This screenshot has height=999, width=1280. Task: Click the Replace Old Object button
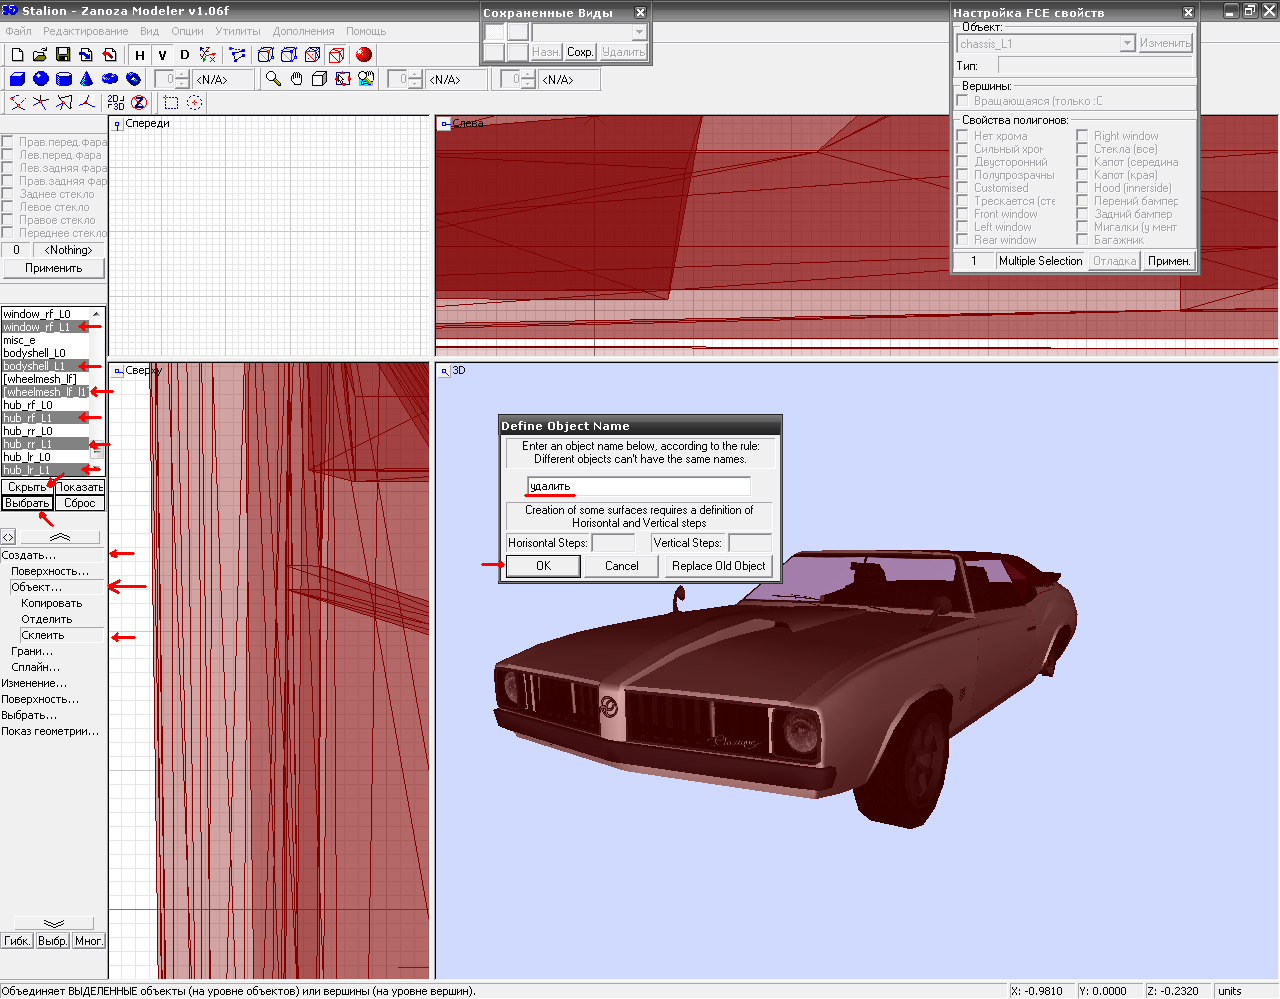718,566
